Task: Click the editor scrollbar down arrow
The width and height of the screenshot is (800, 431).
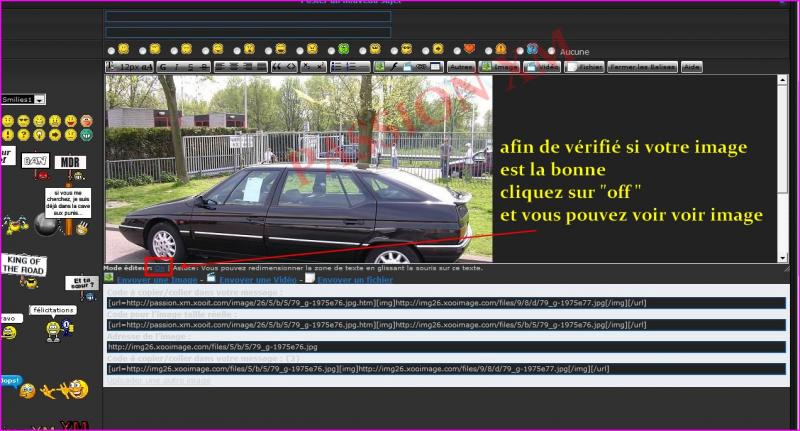Action: (782, 258)
